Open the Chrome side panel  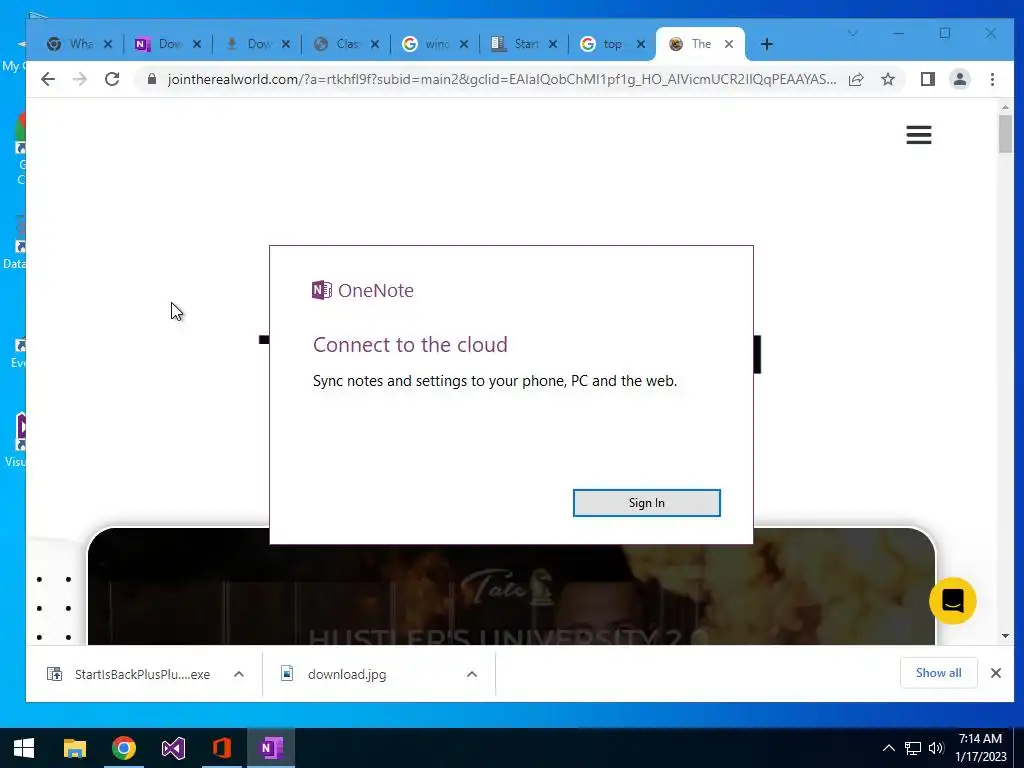(927, 79)
